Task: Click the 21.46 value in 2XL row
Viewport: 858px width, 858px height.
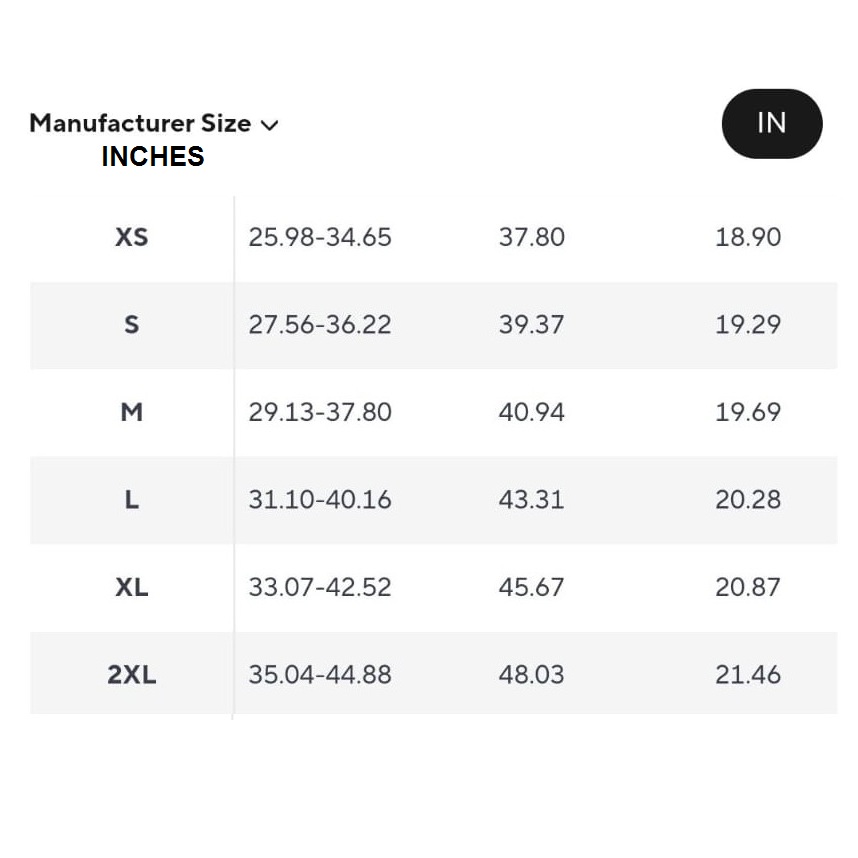Action: 748,675
